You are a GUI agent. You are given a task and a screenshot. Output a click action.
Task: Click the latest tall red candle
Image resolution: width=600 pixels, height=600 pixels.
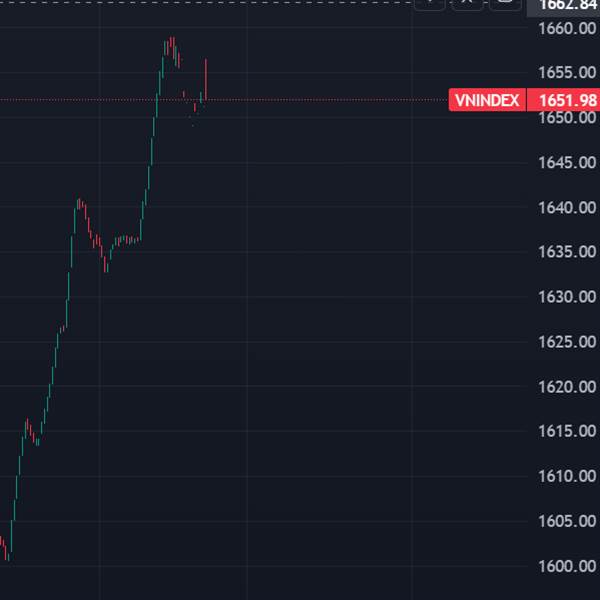[205, 78]
